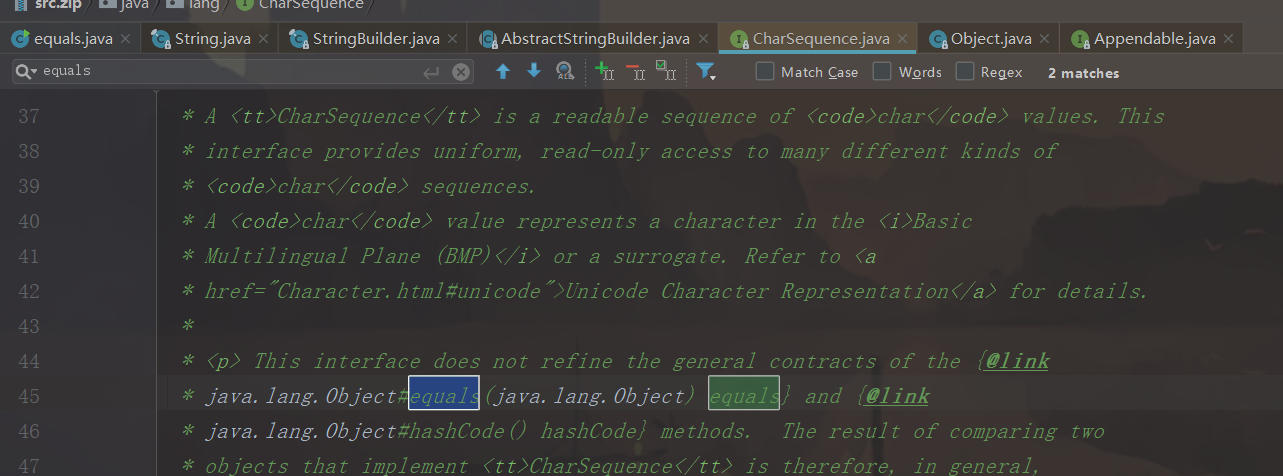Enable the Regex checkbox
The height and width of the screenshot is (476, 1283).
click(x=965, y=72)
